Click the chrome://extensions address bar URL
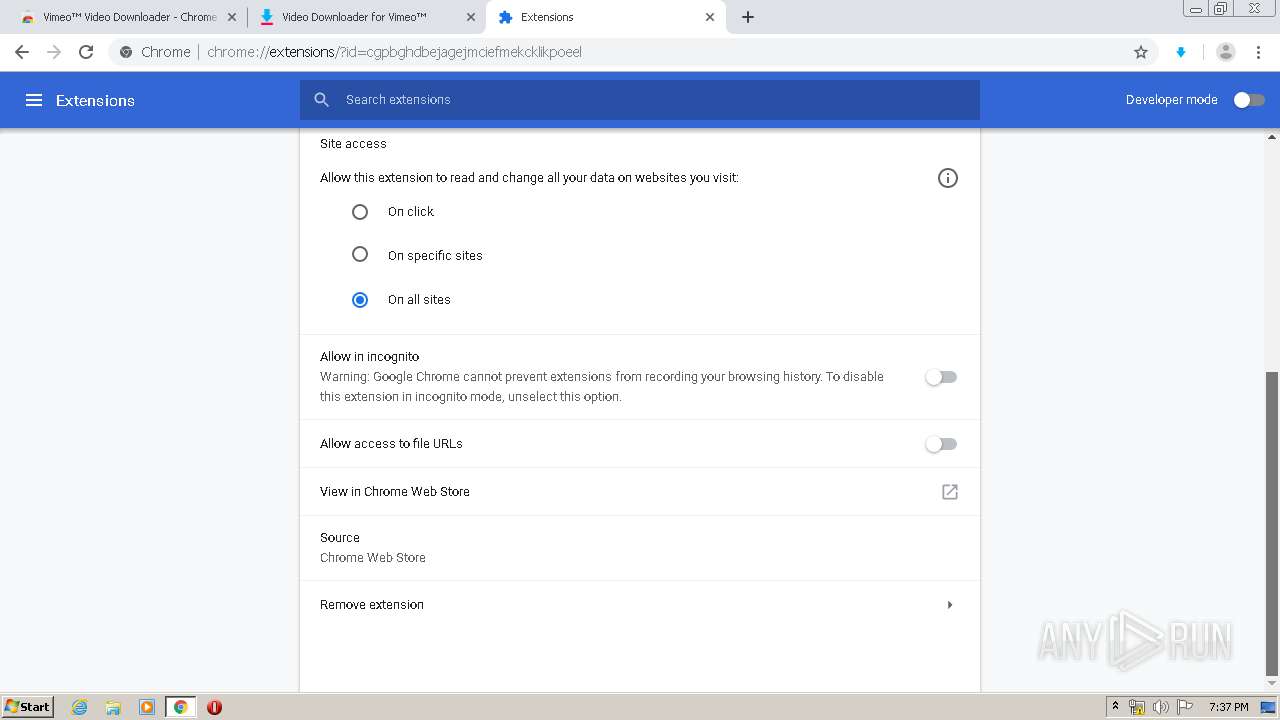The height and width of the screenshot is (720, 1280). click(394, 52)
